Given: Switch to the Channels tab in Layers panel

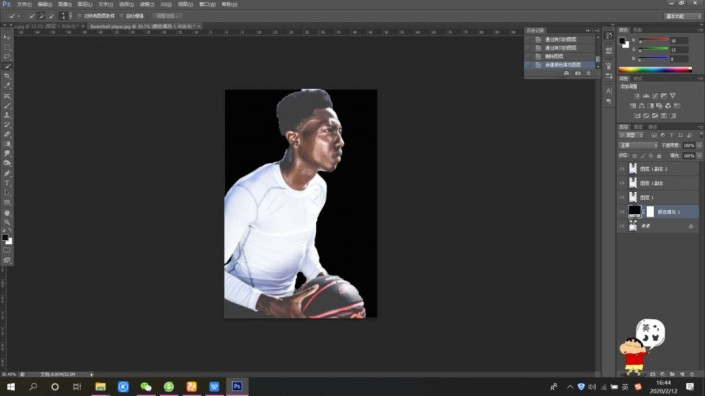Looking at the screenshot, I should [x=638, y=127].
